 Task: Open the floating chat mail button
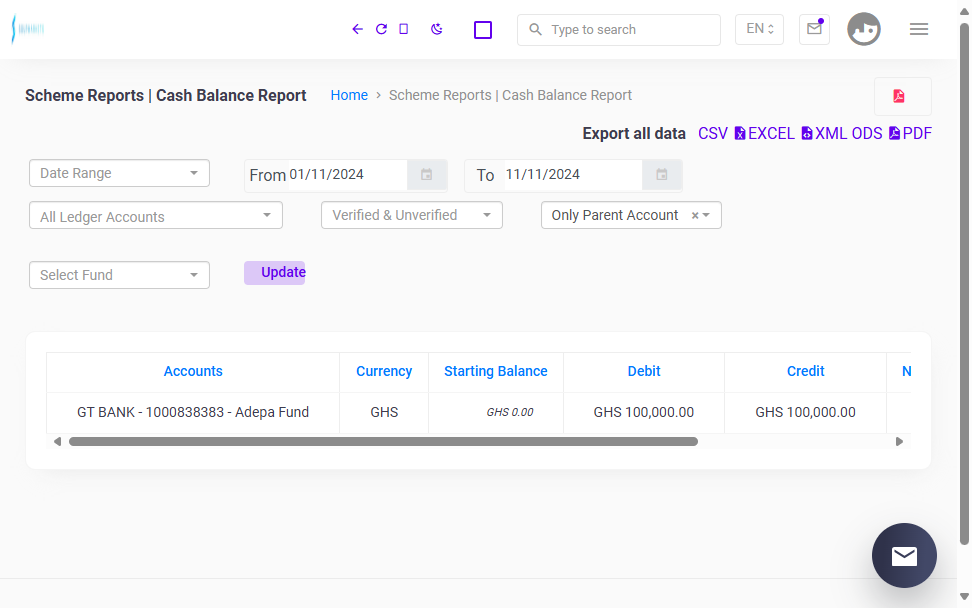(x=904, y=555)
